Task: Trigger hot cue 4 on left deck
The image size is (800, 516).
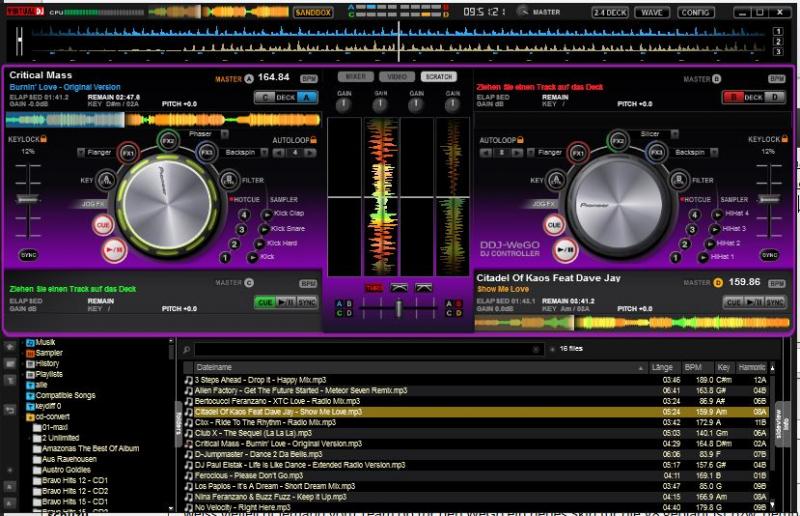Action: tap(245, 214)
